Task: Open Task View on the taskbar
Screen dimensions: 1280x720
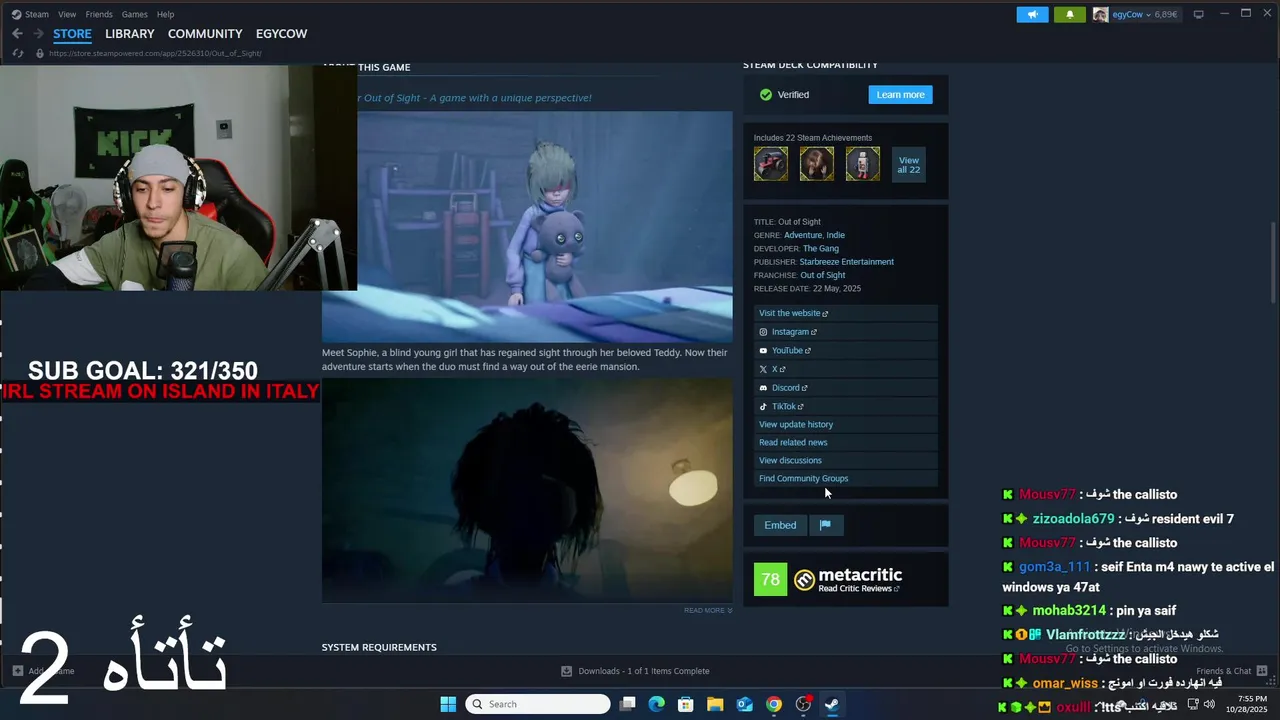Action: (x=627, y=704)
